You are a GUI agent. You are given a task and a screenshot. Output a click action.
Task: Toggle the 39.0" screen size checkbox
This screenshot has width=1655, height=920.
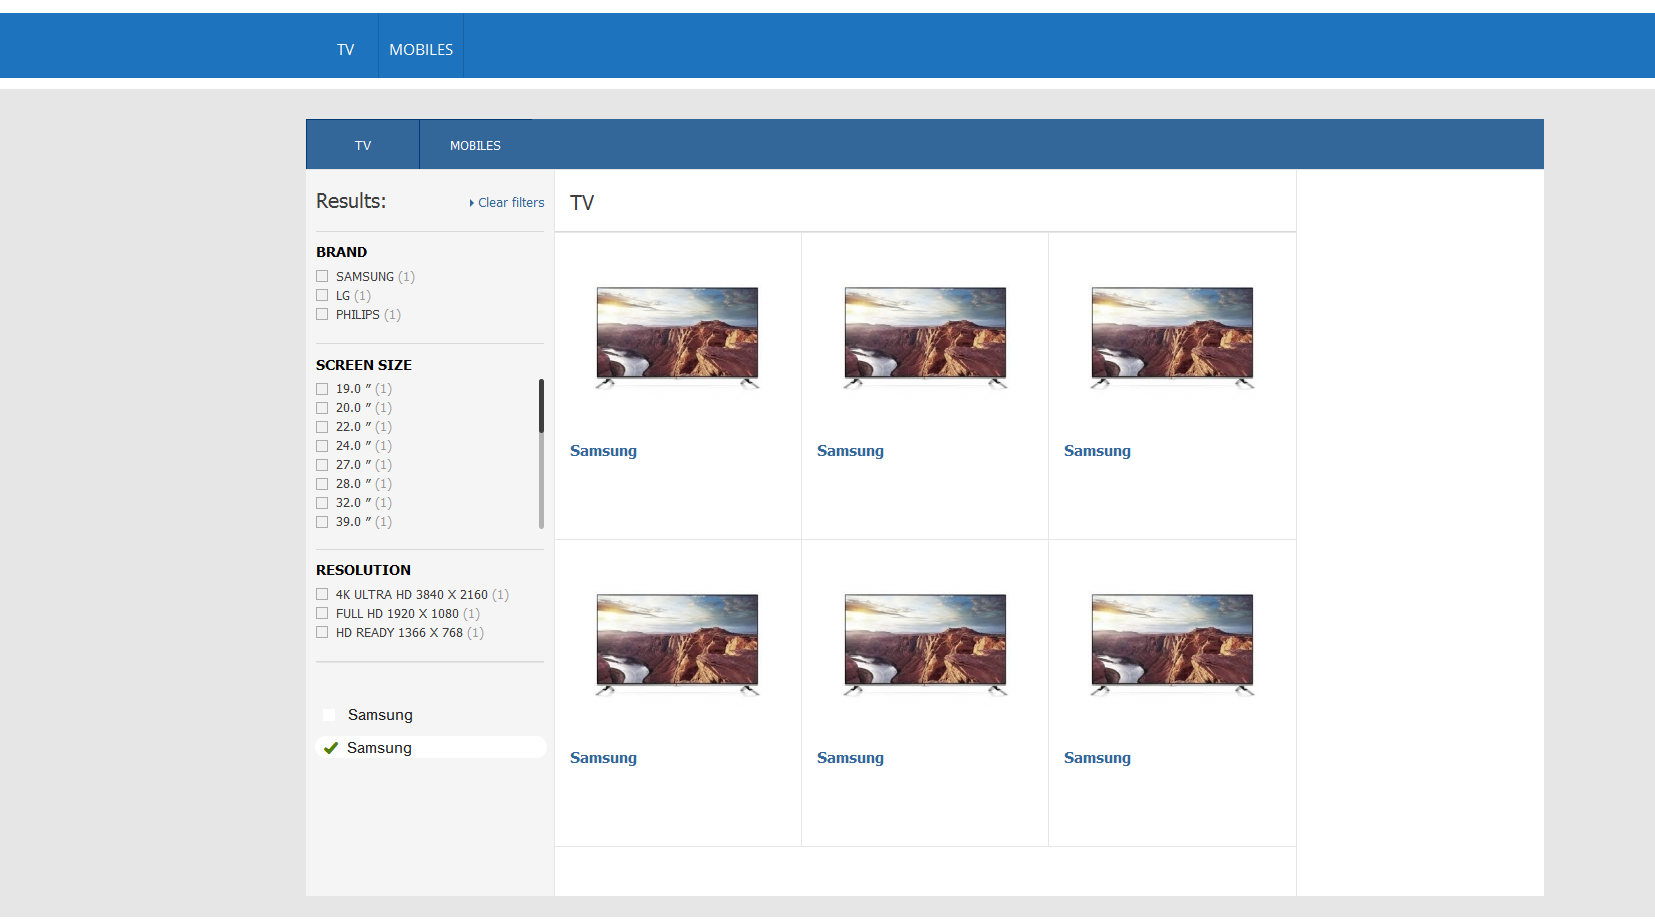pyautogui.click(x=322, y=522)
